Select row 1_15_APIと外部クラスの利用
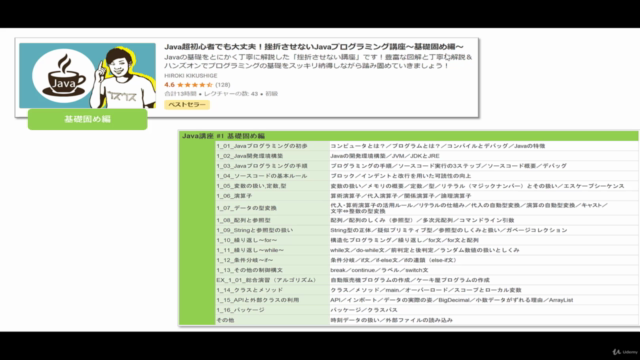Screen dimensions: 640x360 [272, 300]
